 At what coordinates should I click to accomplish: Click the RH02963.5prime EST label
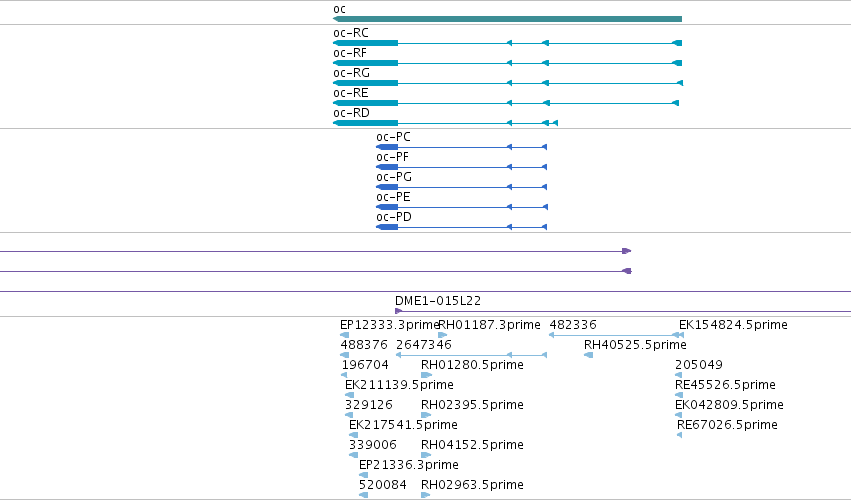click(472, 485)
